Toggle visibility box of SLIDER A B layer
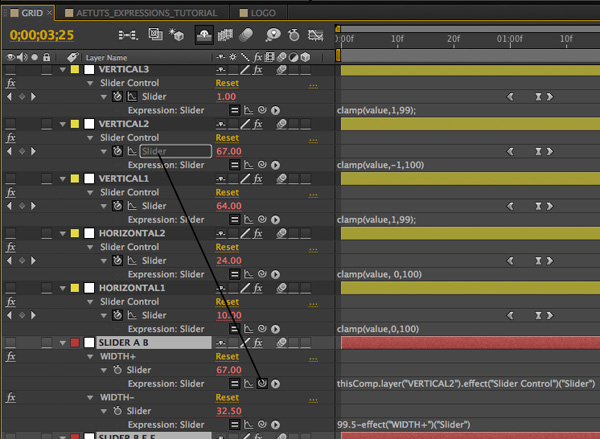The width and height of the screenshot is (600, 439). point(10,343)
